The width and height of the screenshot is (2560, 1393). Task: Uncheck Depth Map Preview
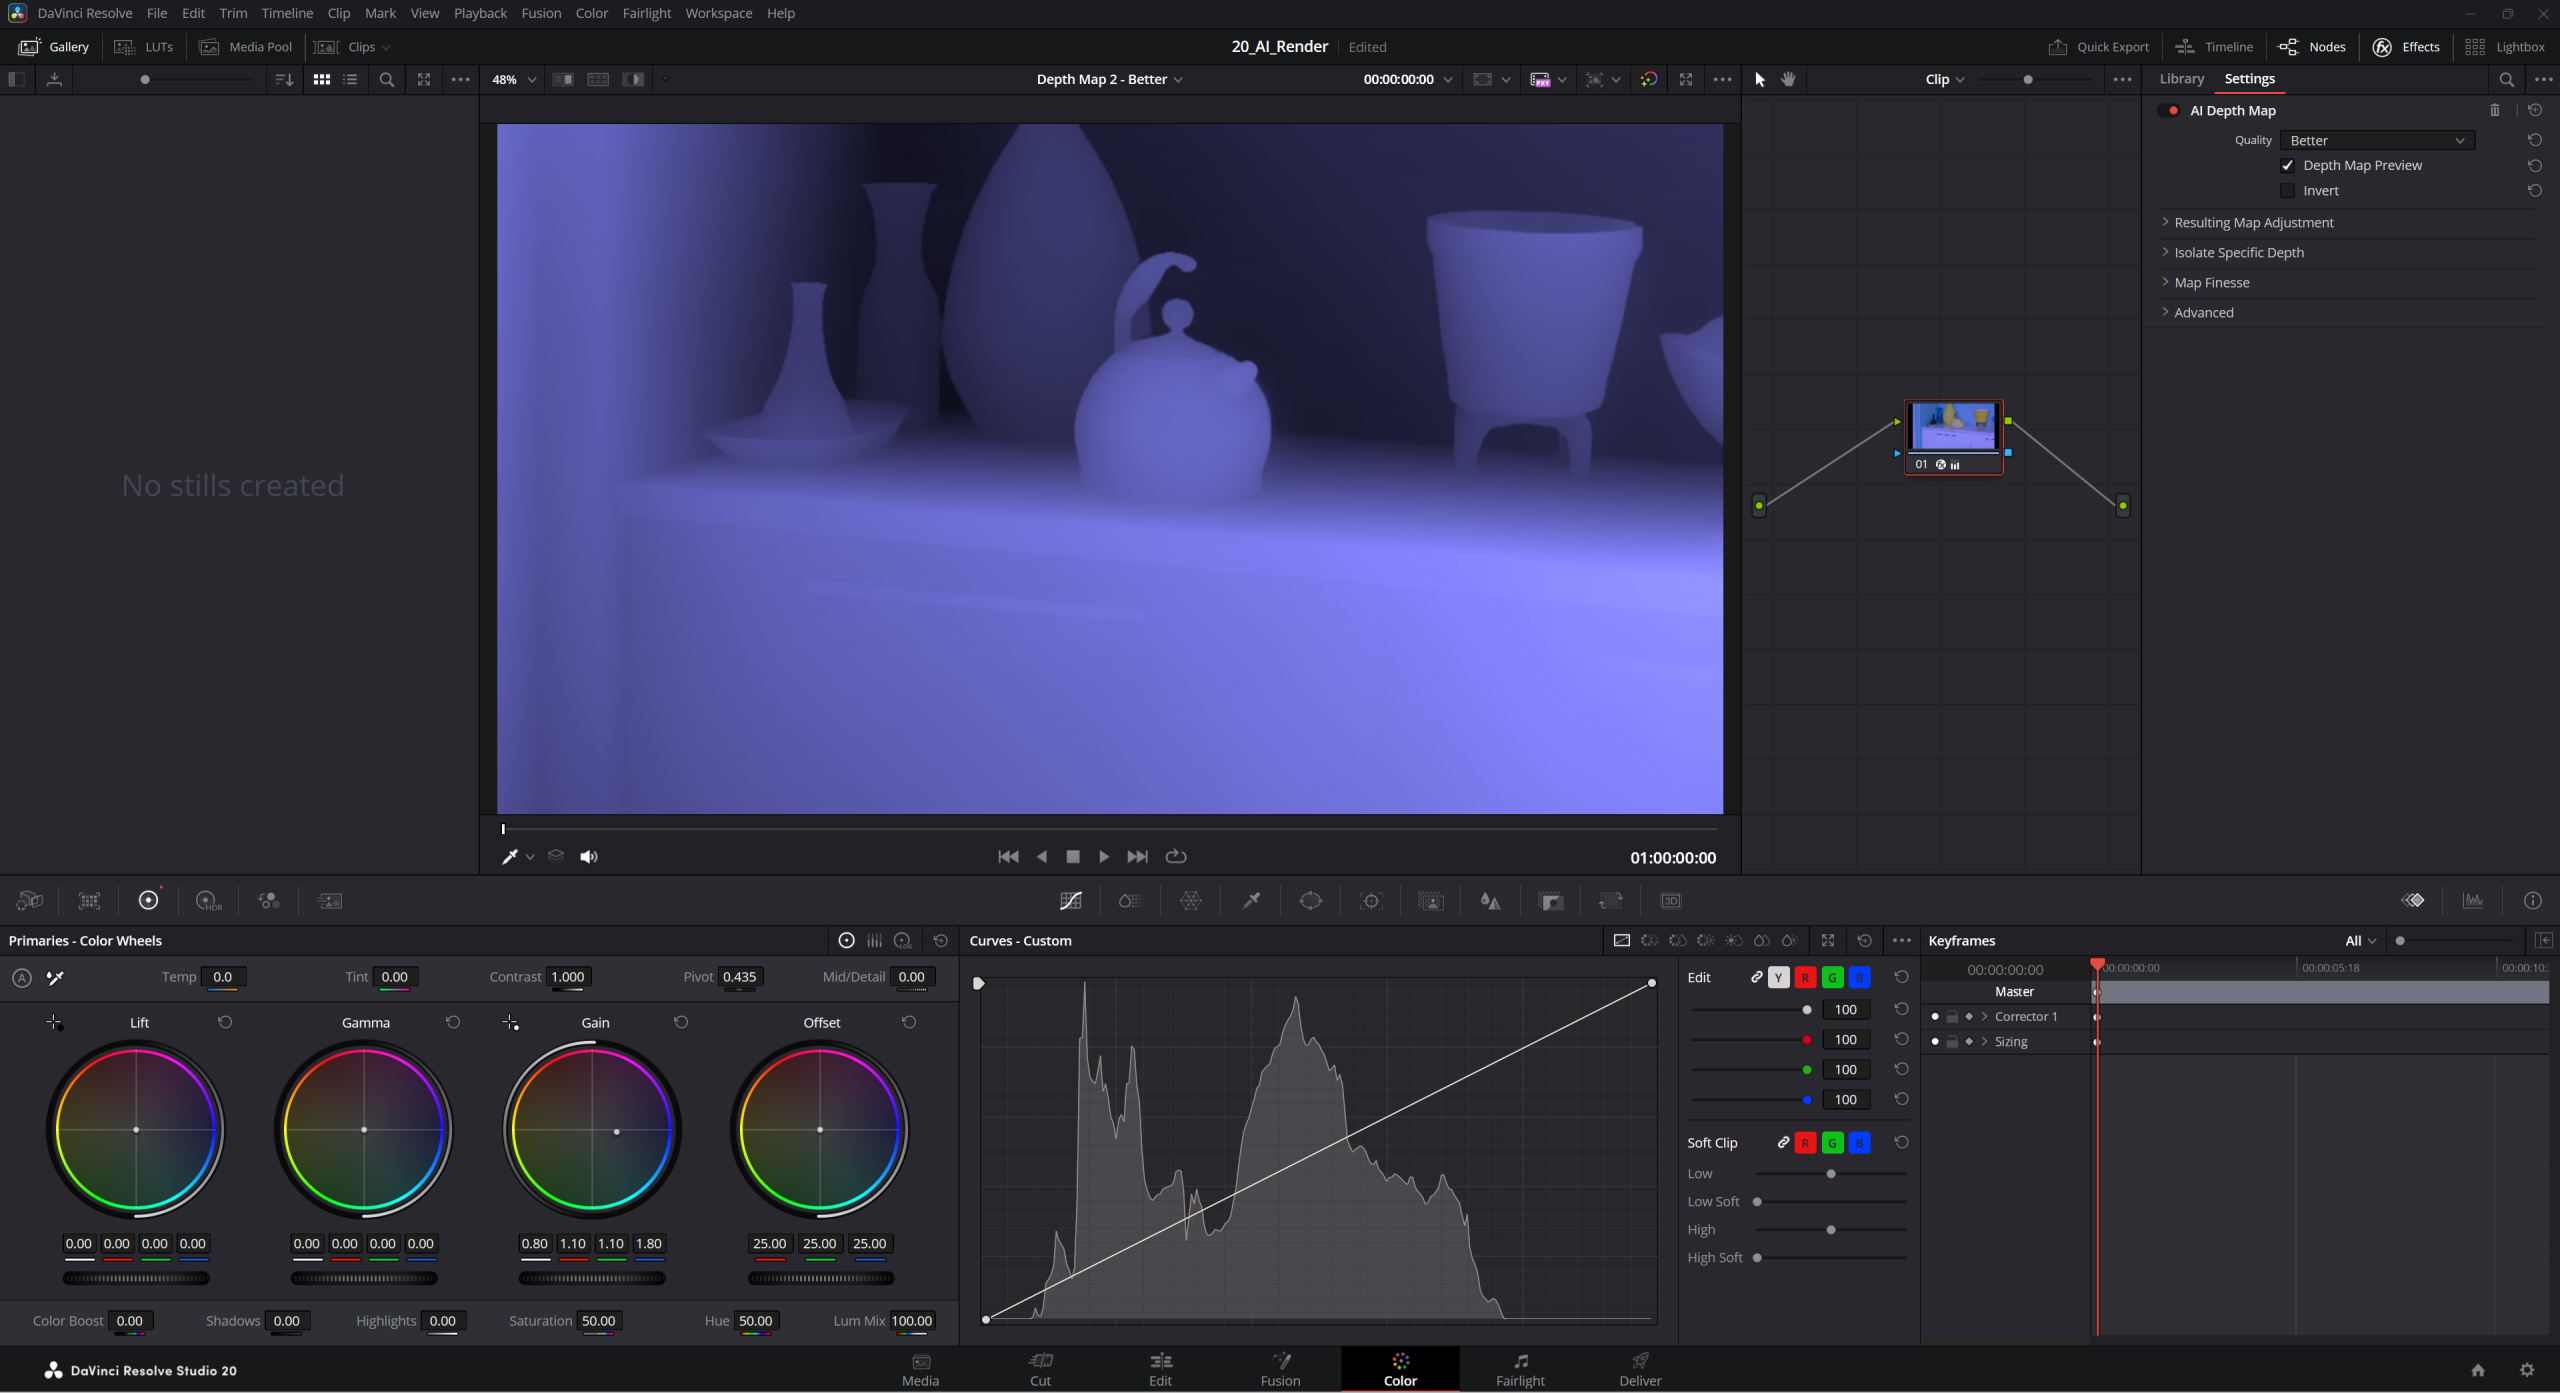click(2288, 165)
